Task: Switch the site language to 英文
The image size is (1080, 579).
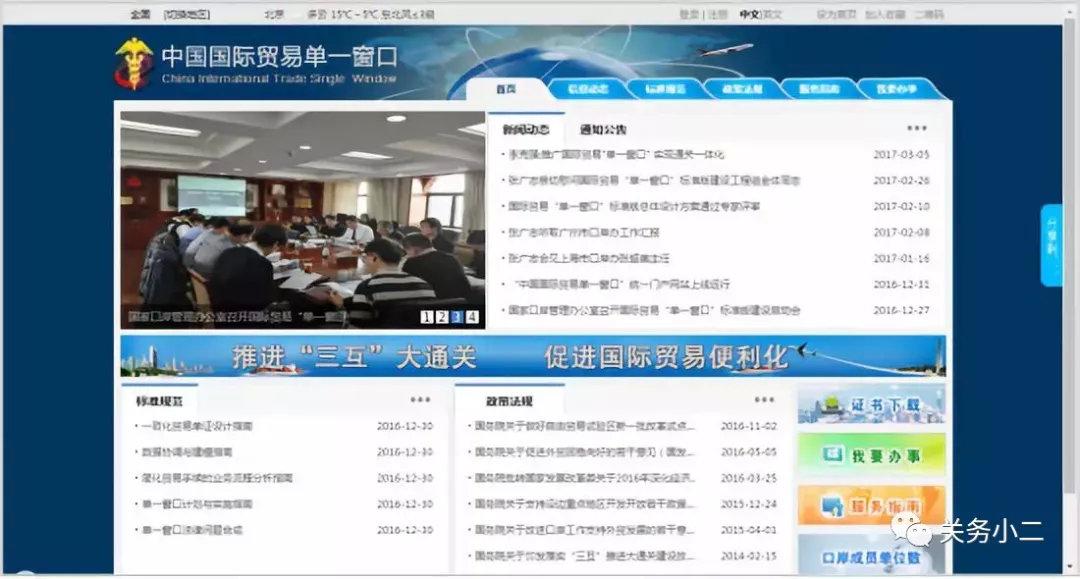Action: coord(771,14)
